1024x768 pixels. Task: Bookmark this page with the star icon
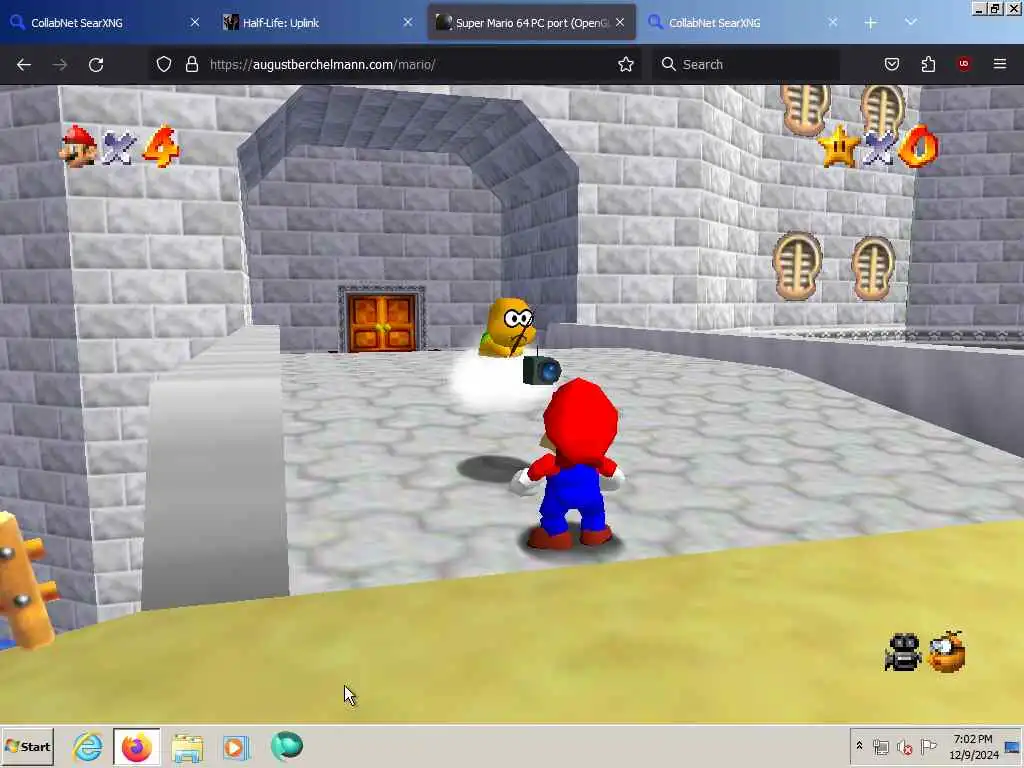pyautogui.click(x=626, y=64)
